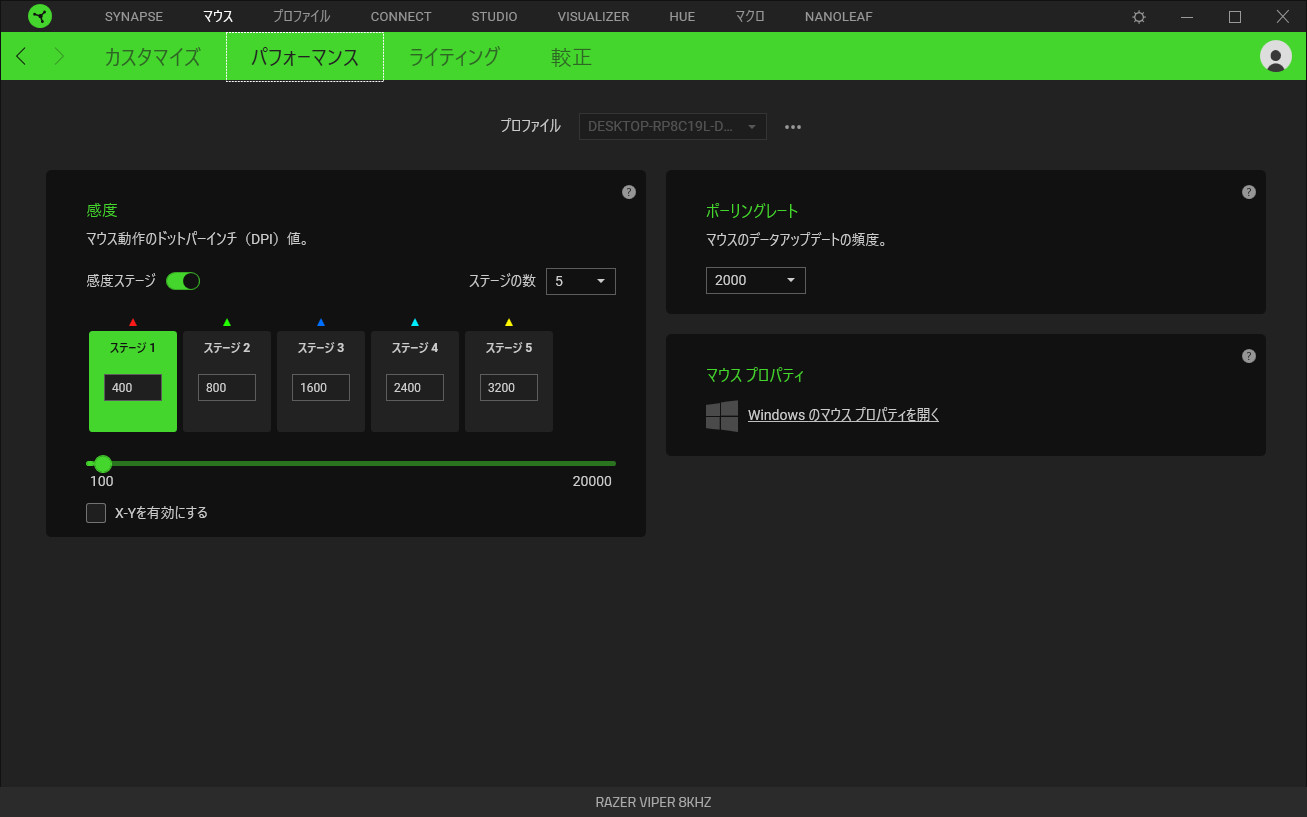Show help for the マウス プロパティ panel
This screenshot has width=1307, height=817.
pyautogui.click(x=1249, y=356)
